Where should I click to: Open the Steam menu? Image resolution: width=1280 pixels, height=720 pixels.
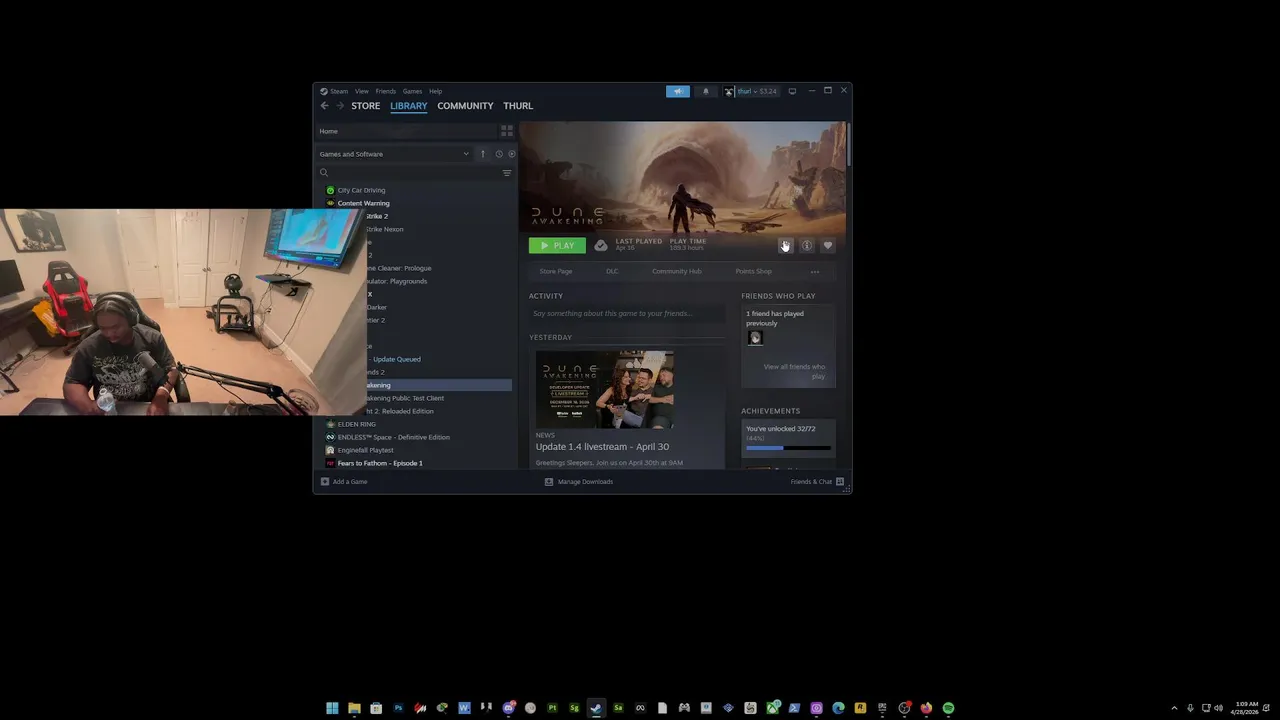[x=338, y=91]
